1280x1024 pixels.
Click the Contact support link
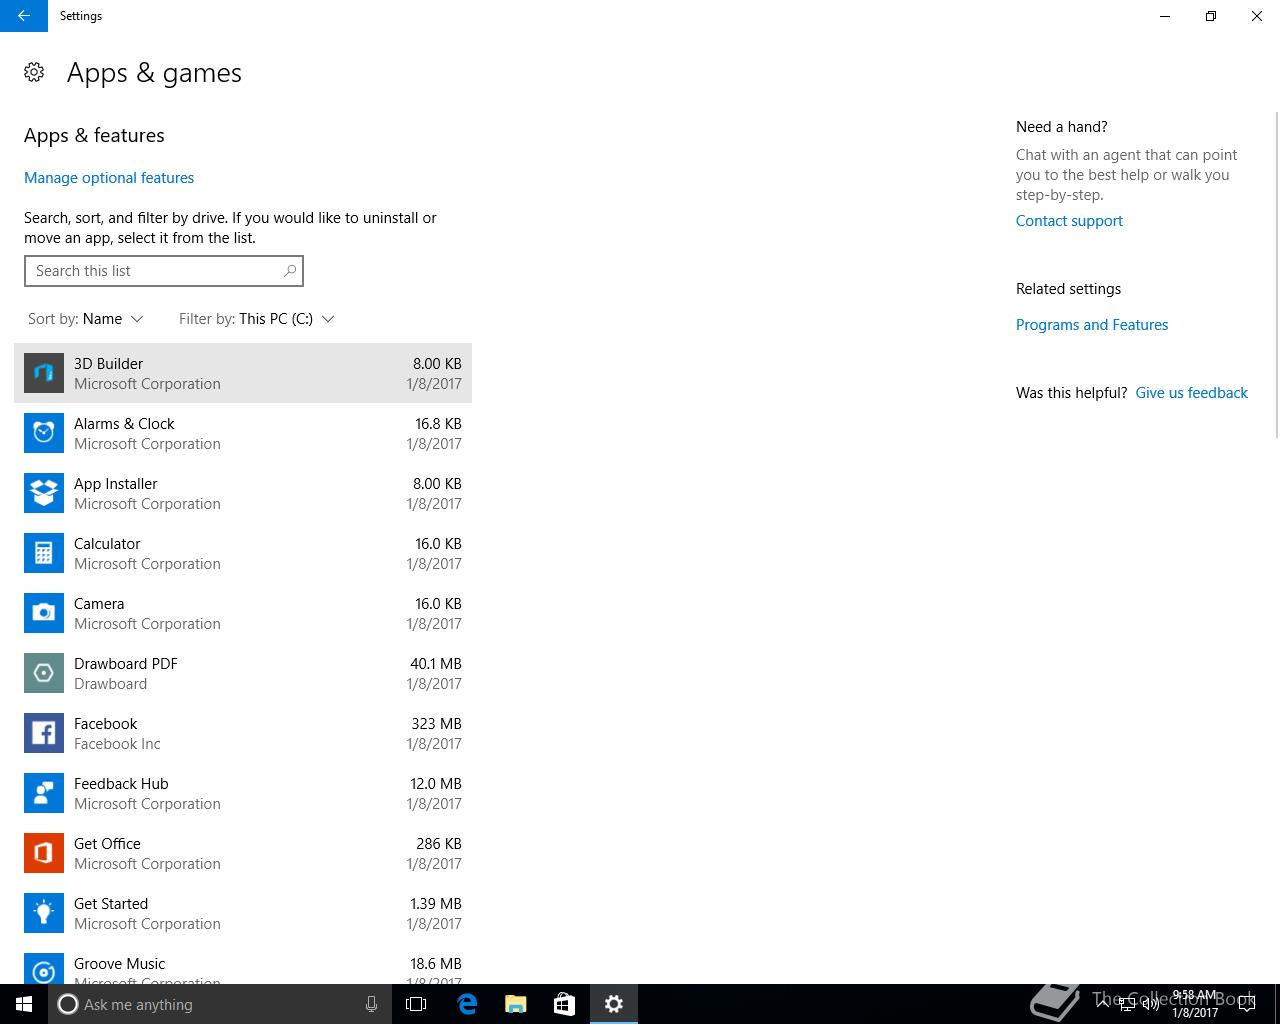[1069, 221]
